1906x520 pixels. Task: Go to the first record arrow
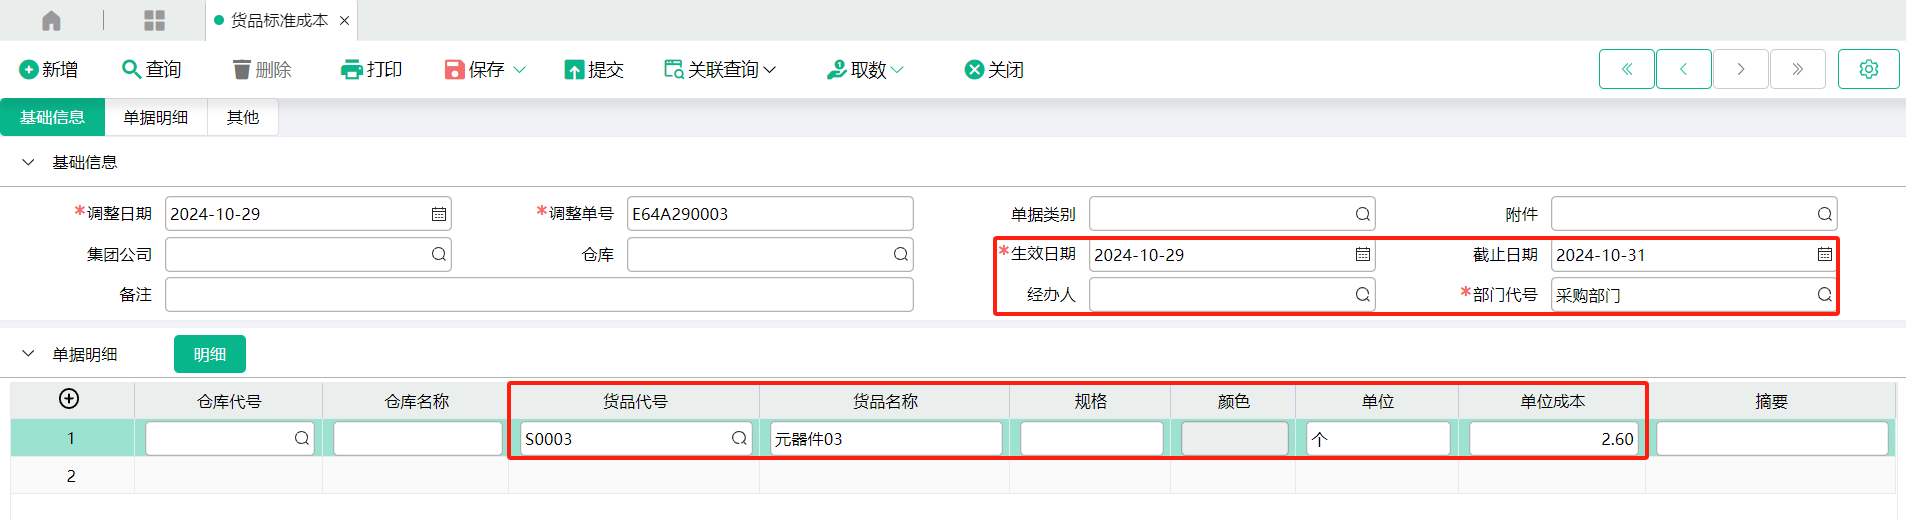pos(1626,69)
